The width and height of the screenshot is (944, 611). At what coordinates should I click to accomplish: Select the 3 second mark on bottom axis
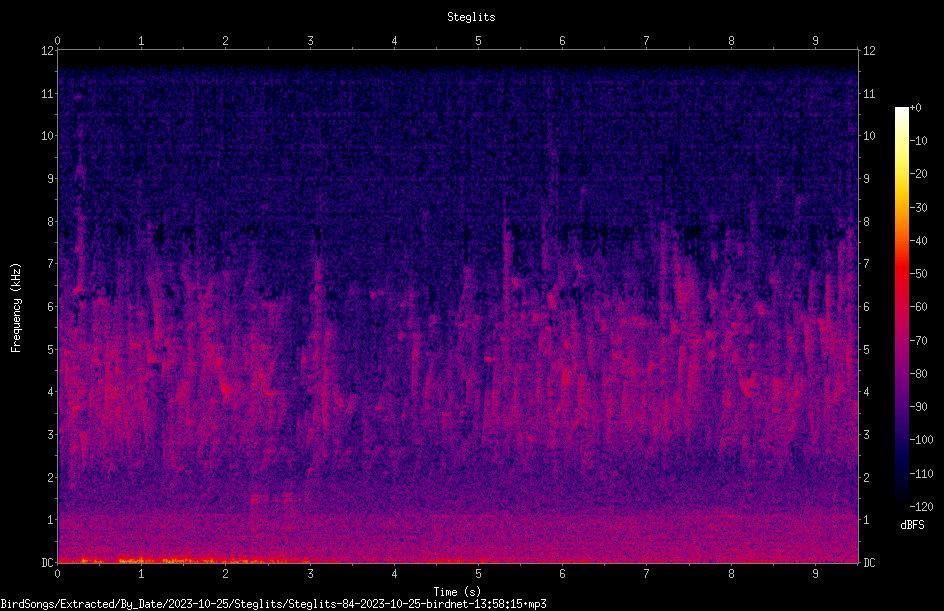pyautogui.click(x=310, y=574)
